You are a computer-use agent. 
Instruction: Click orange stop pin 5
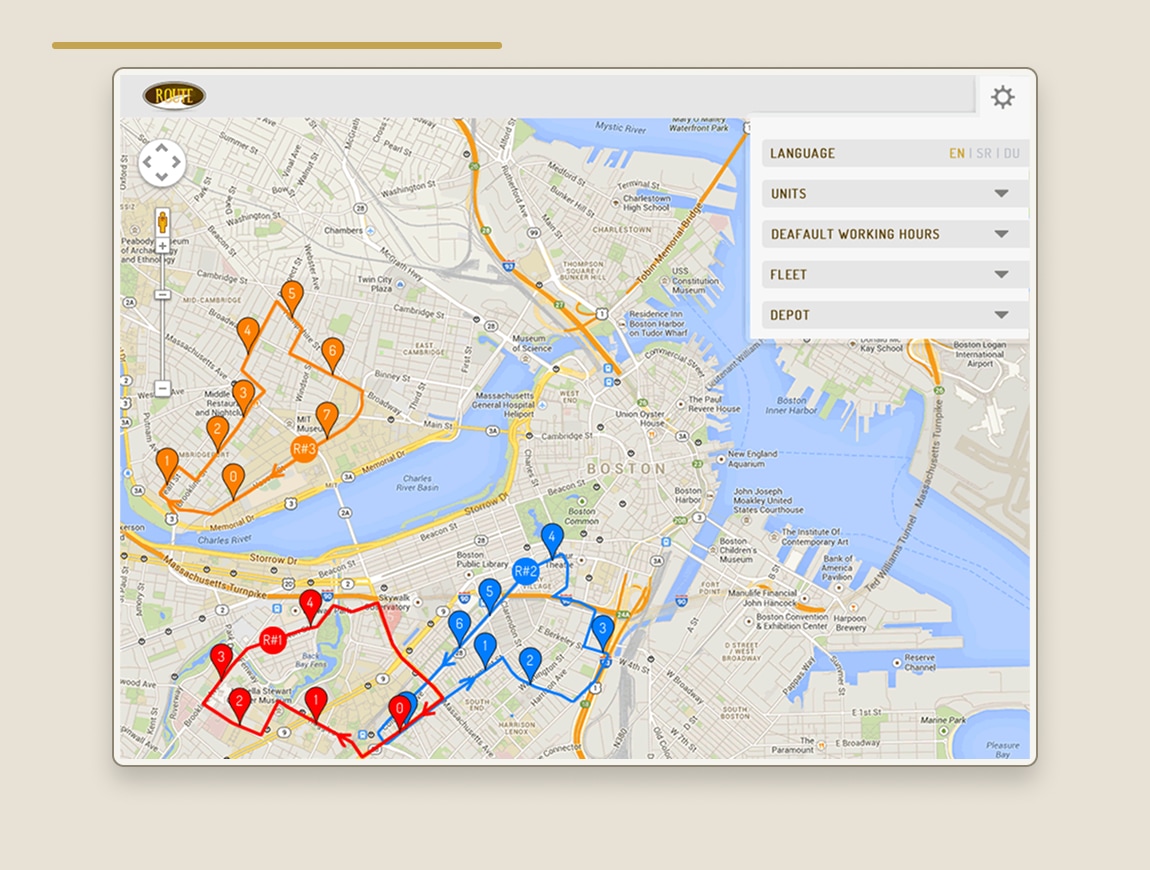point(292,297)
